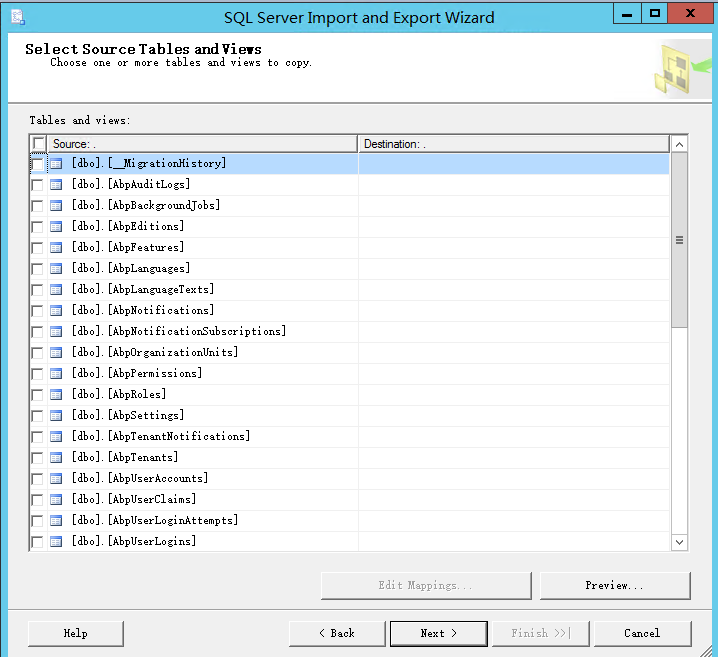
Task: Toggle select-all checkbox in Source header
Action: [38, 143]
